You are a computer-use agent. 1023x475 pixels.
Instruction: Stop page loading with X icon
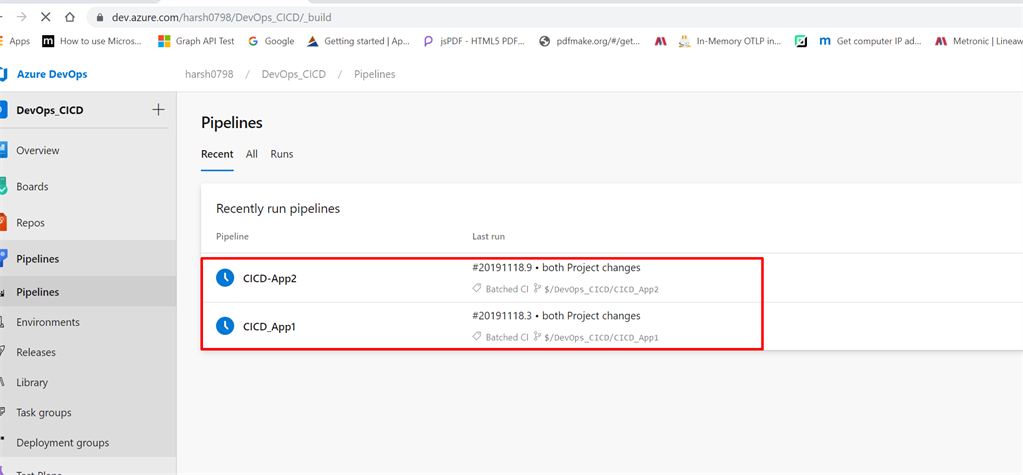45,17
